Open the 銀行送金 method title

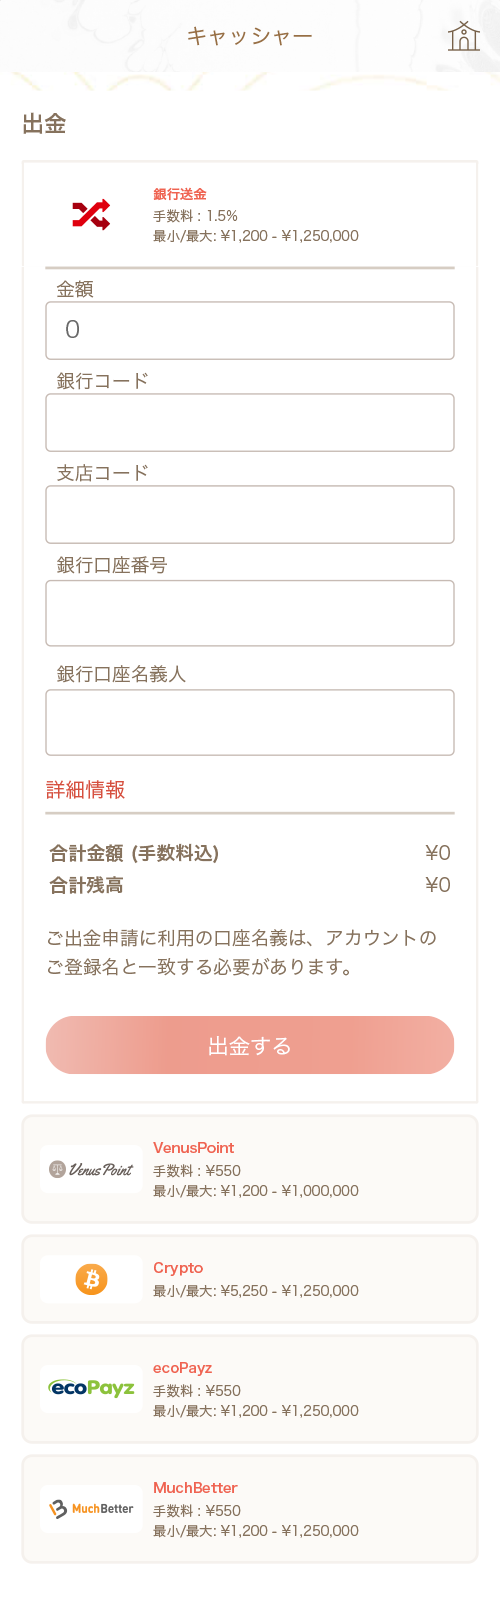pyautogui.click(x=180, y=194)
